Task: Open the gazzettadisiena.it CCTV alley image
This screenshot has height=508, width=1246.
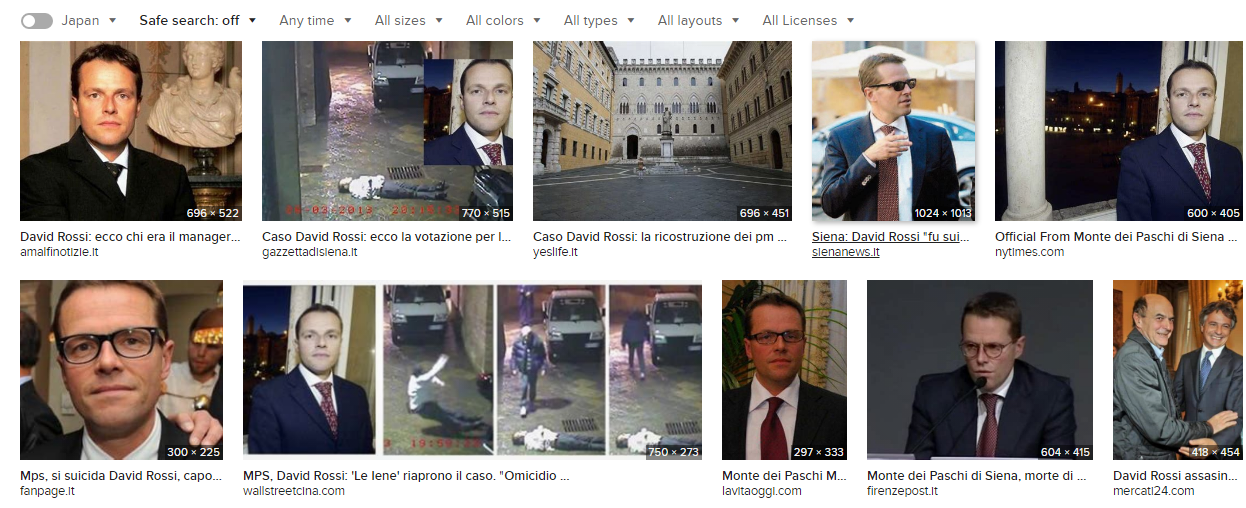Action: point(387,131)
